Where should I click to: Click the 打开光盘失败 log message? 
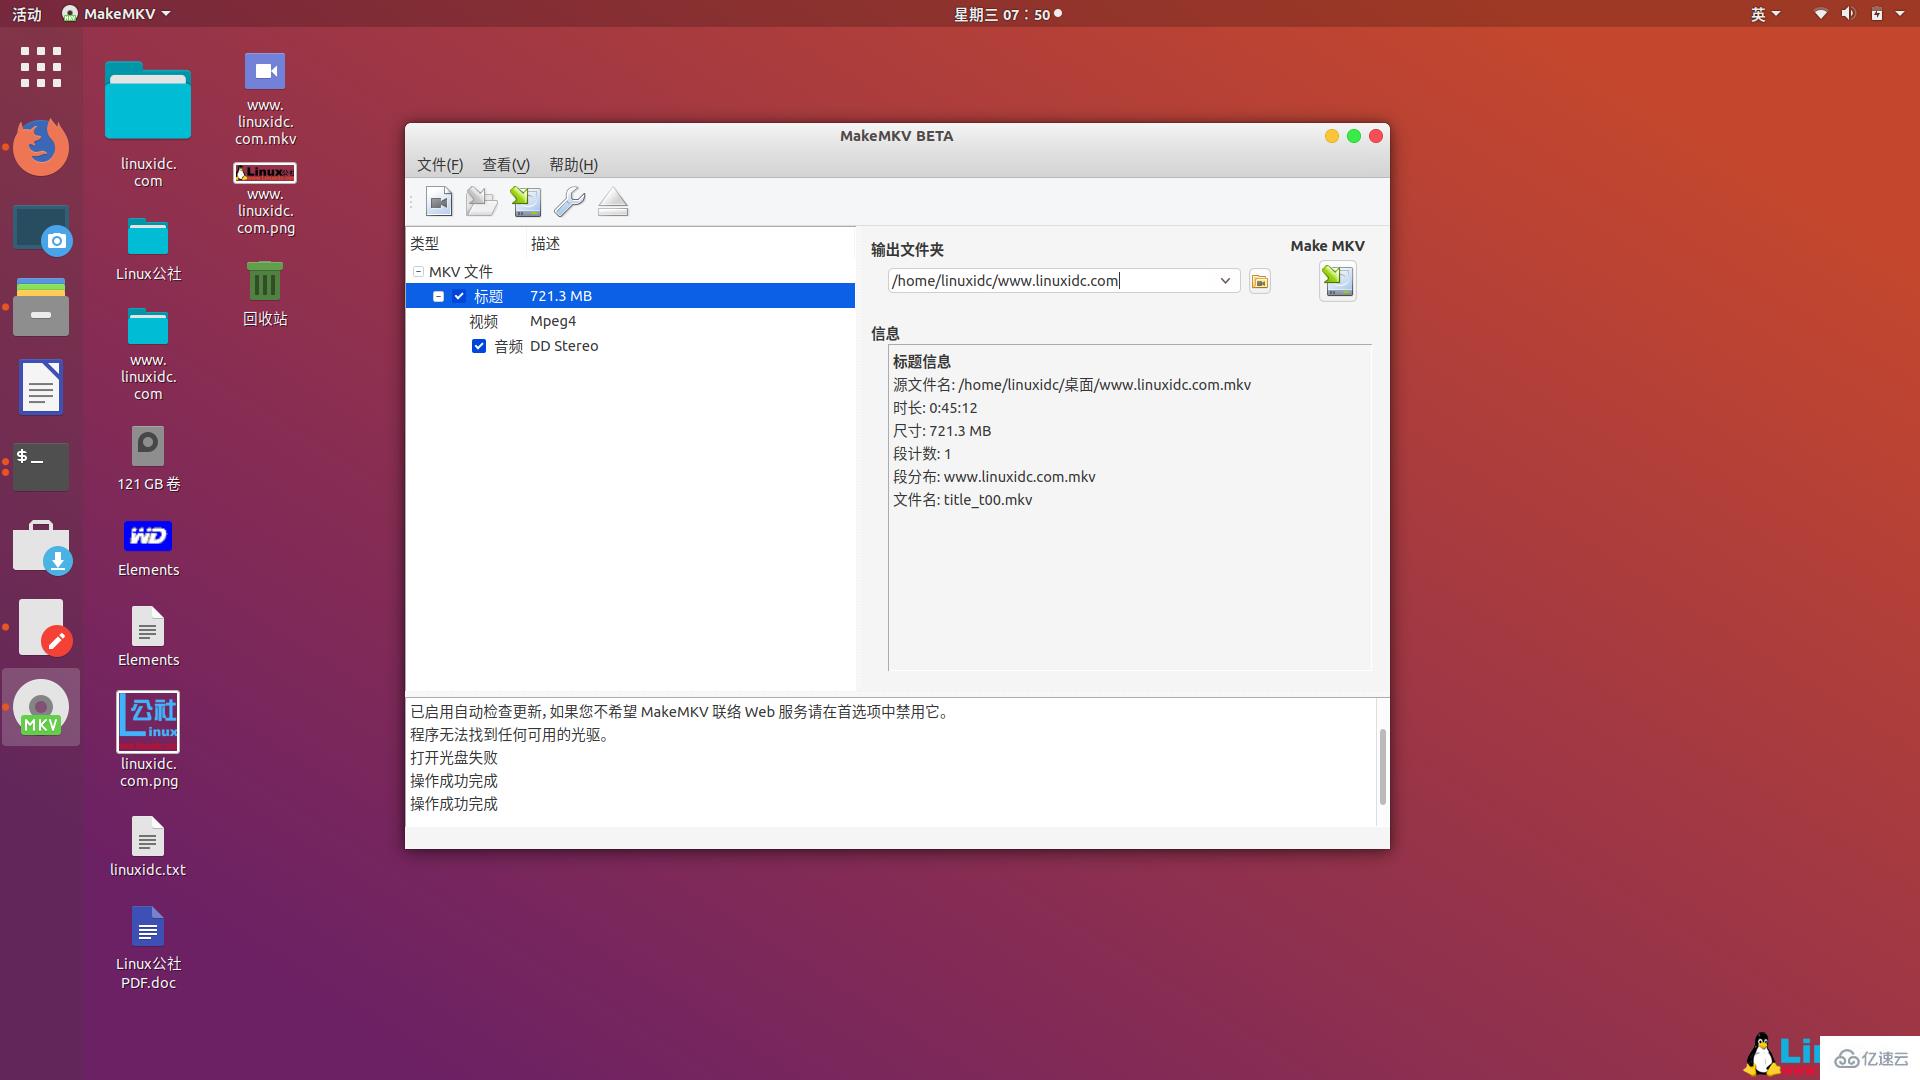pos(454,758)
